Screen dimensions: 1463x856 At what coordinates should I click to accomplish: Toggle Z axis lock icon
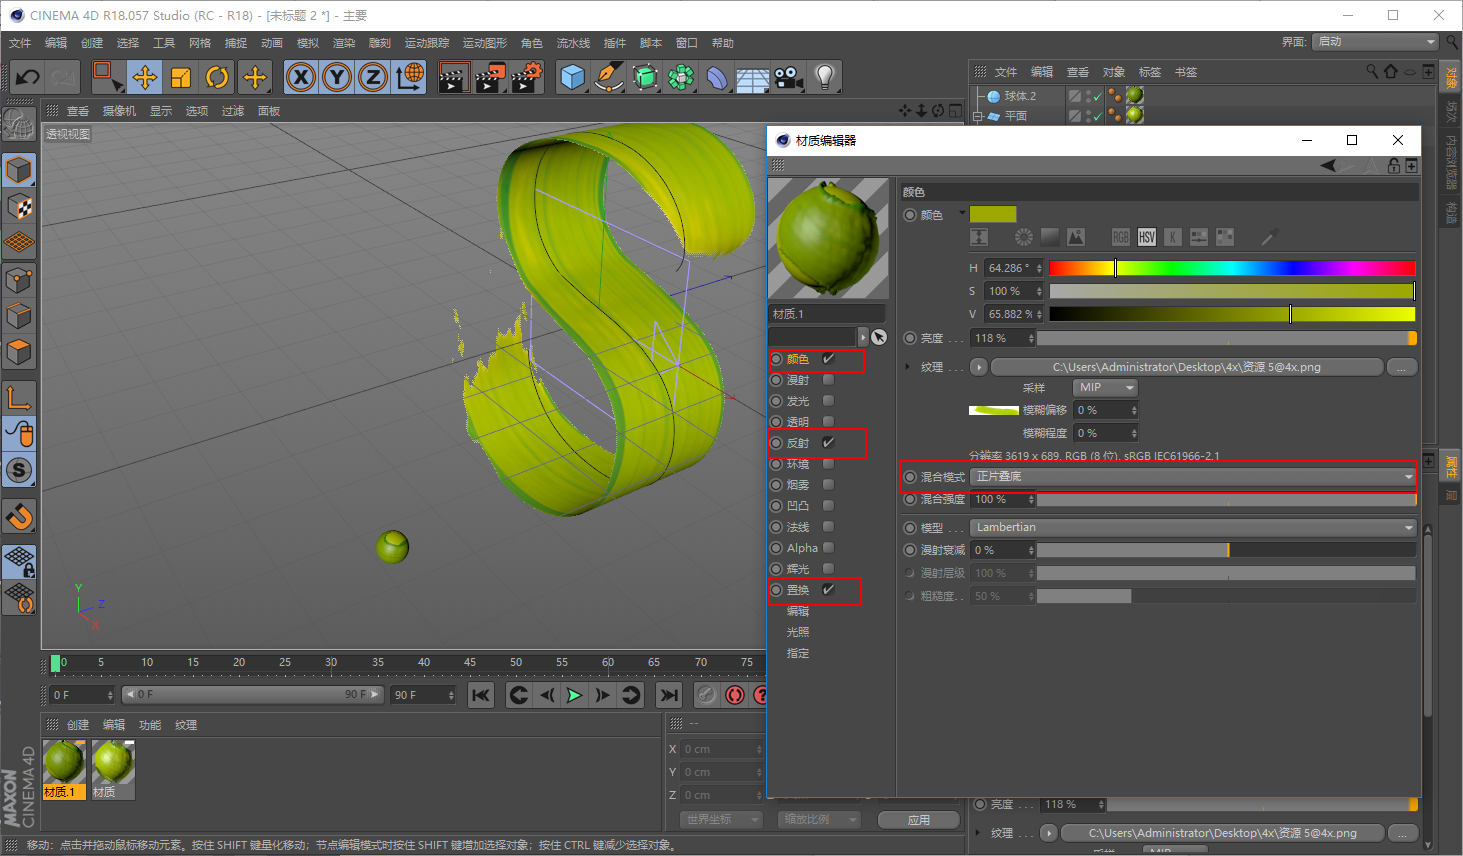(x=373, y=77)
